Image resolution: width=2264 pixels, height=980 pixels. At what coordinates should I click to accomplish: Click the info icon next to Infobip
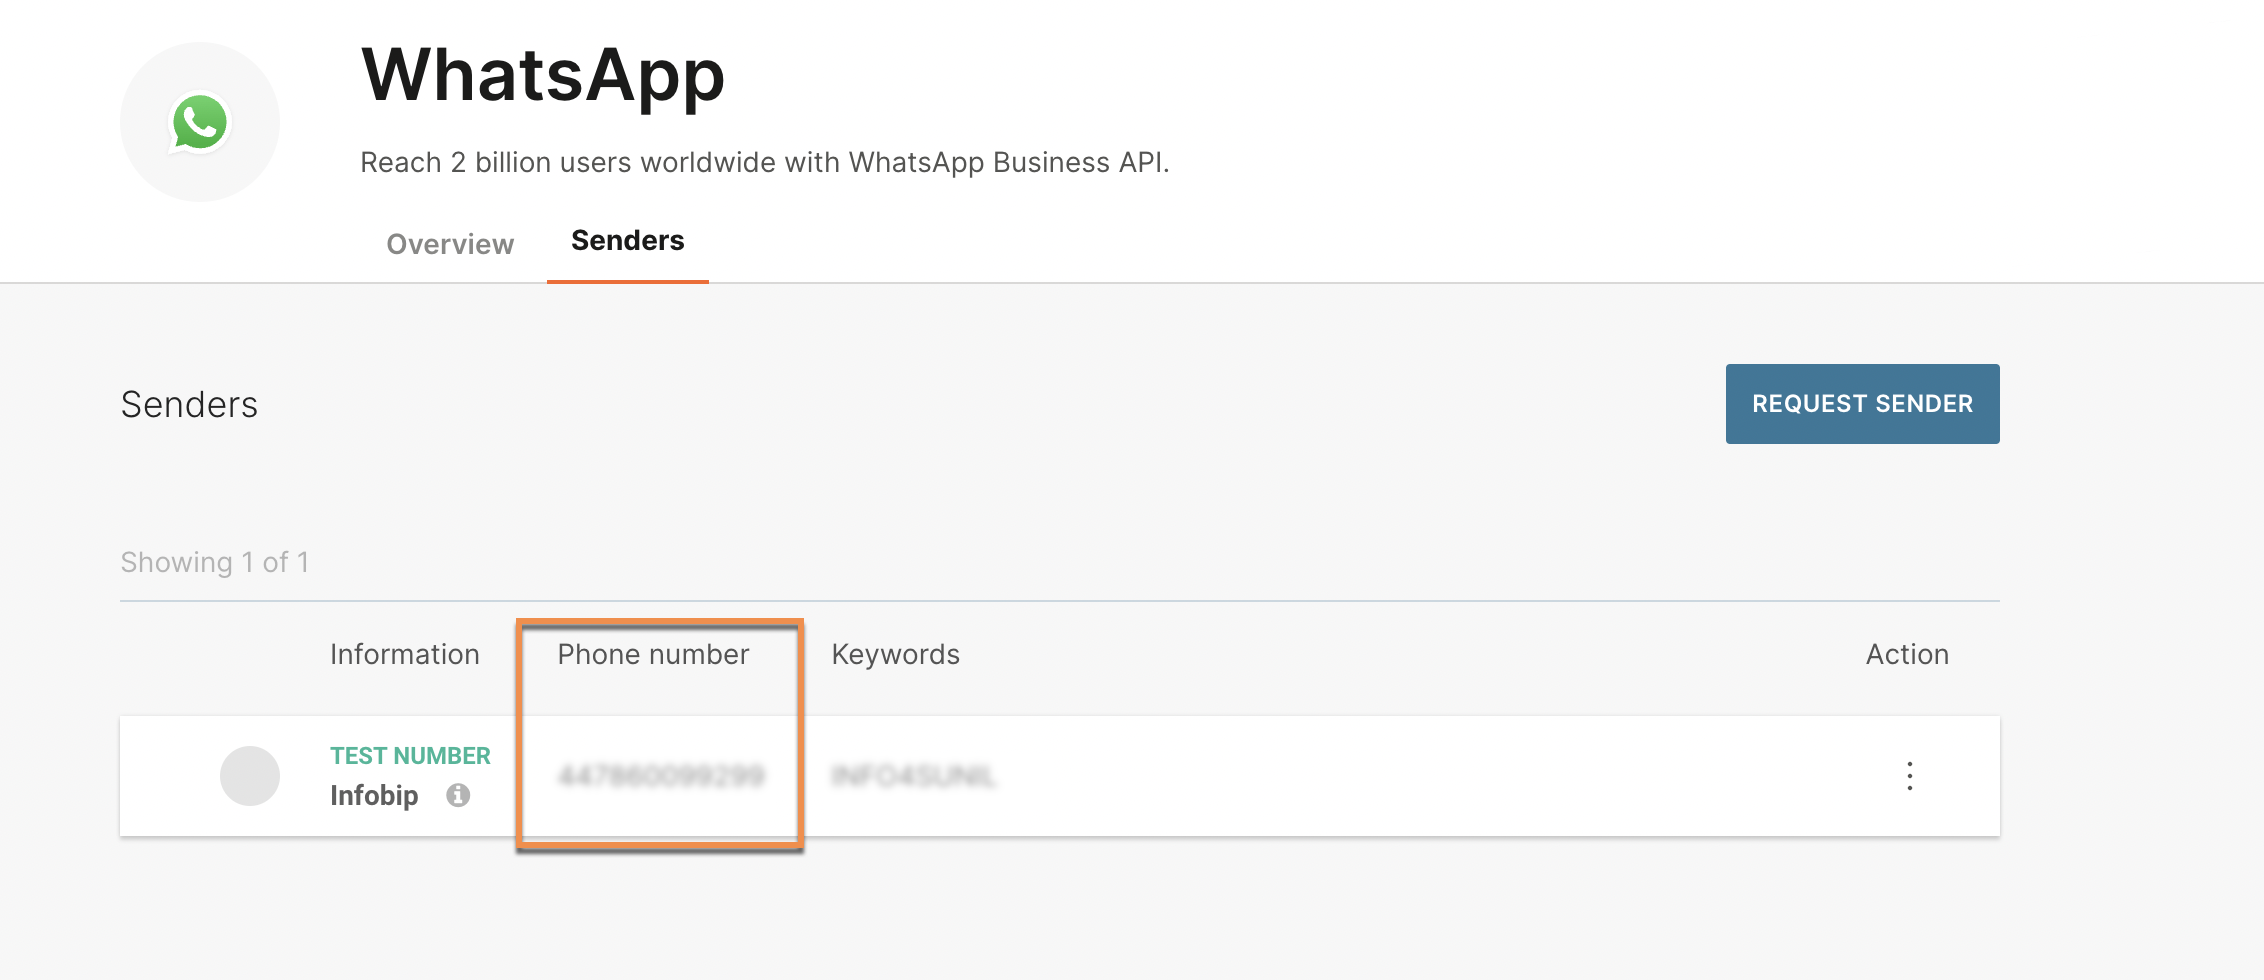pos(458,795)
